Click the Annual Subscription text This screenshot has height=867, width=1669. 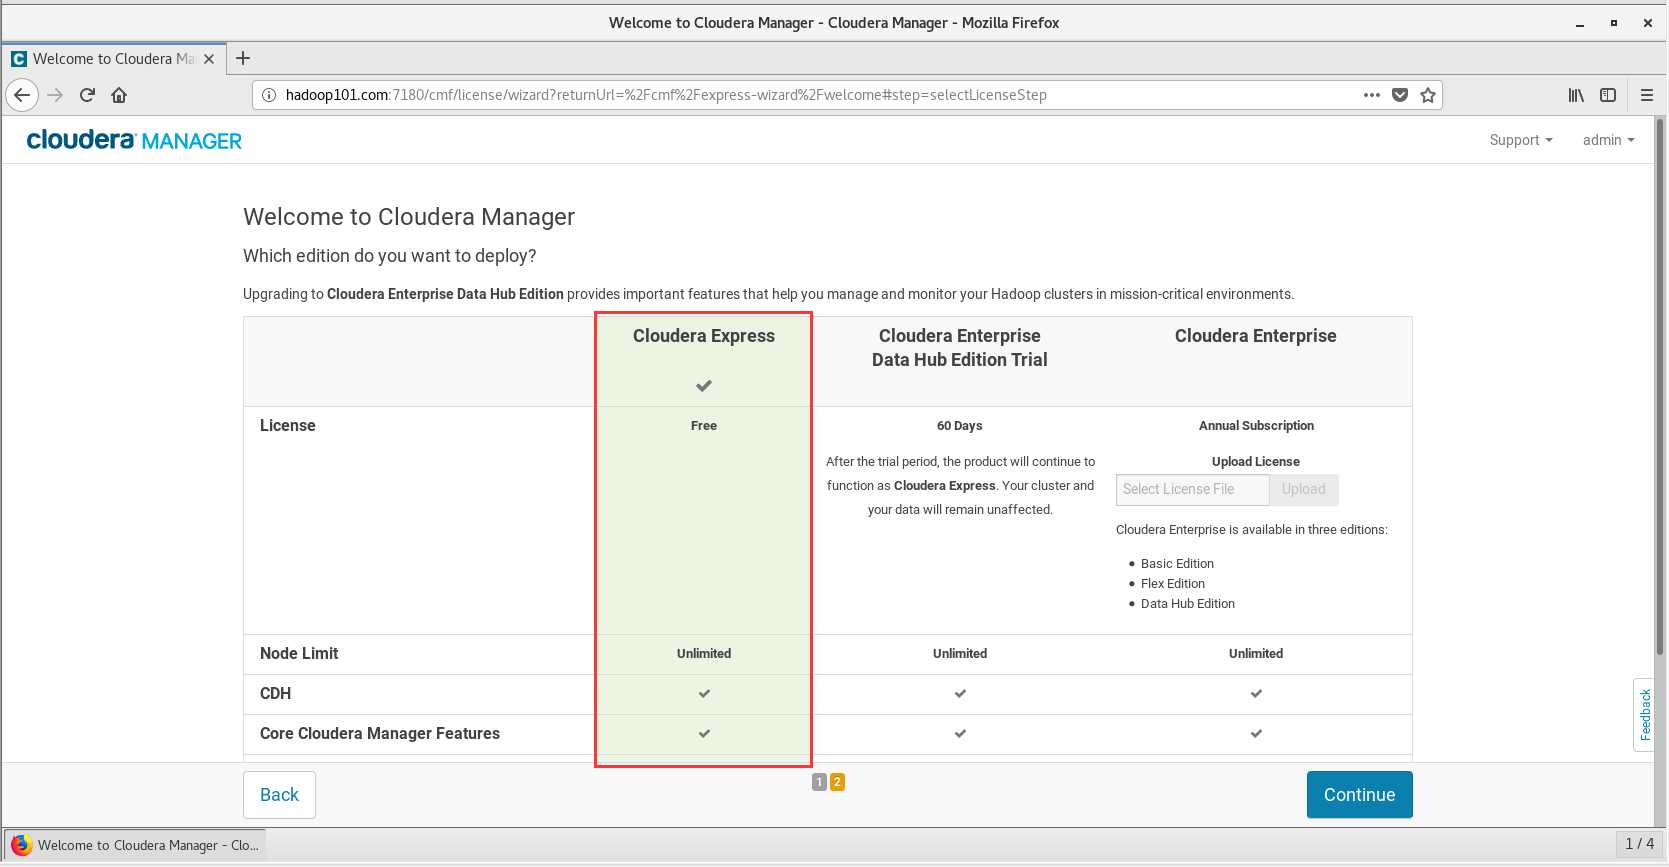point(1256,426)
